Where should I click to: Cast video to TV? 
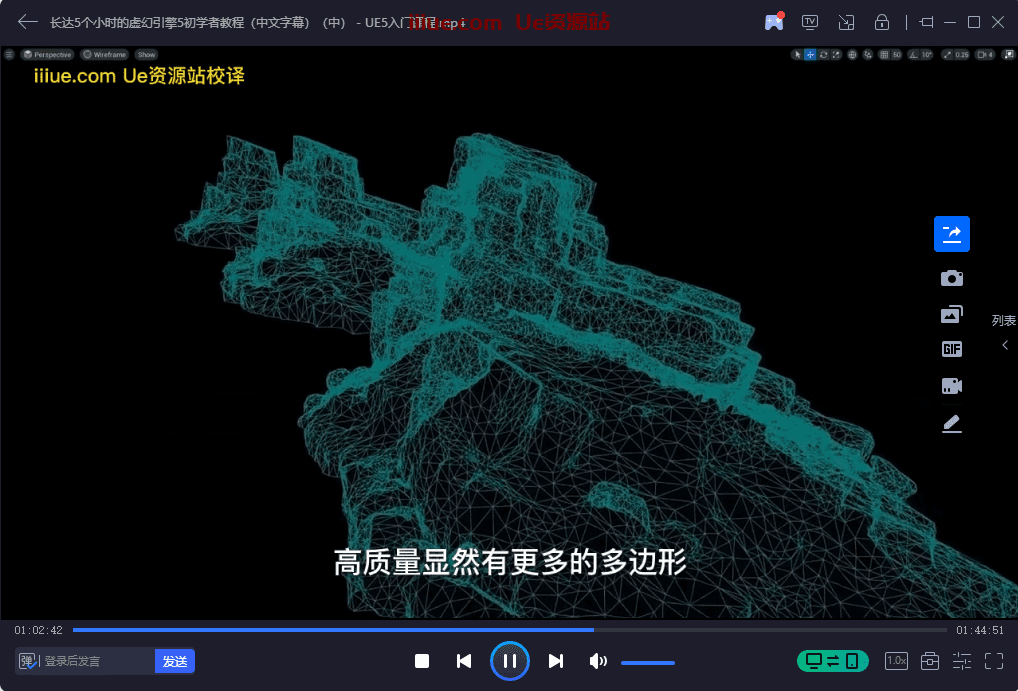810,22
